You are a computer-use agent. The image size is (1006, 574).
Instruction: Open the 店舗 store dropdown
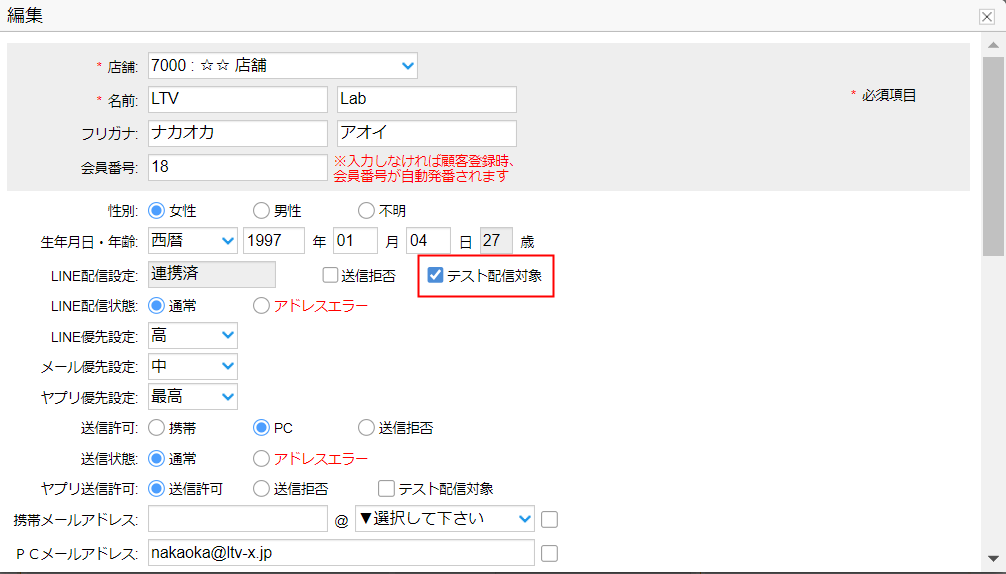pos(282,66)
